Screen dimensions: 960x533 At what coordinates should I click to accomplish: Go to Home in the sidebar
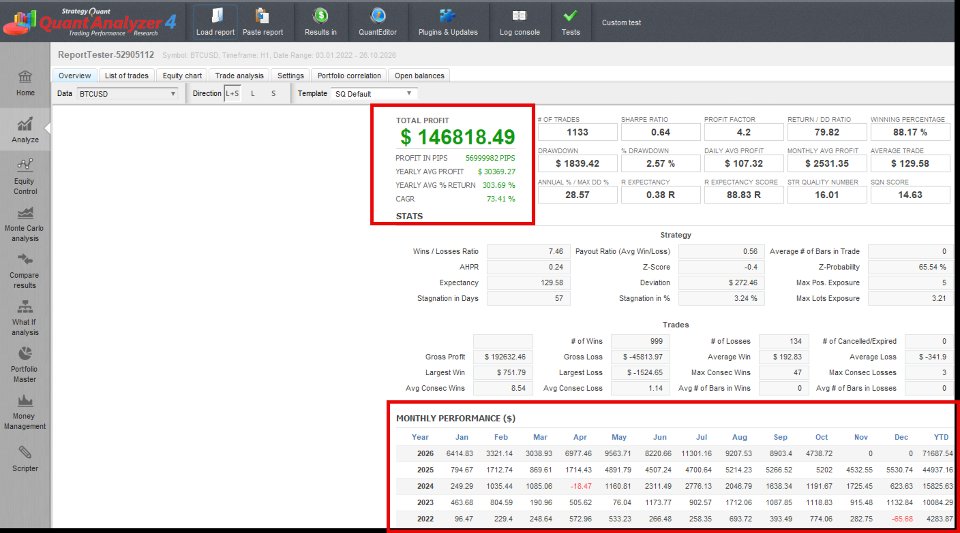(25, 83)
